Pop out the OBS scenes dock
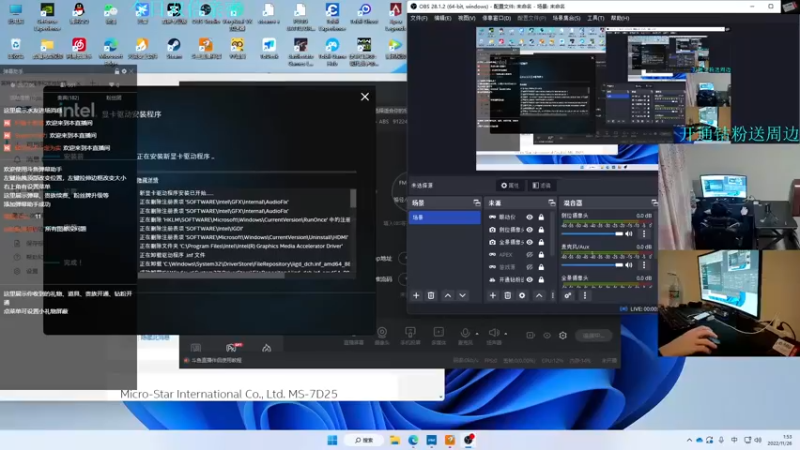Viewport: 800px width, 450px height. [477, 203]
